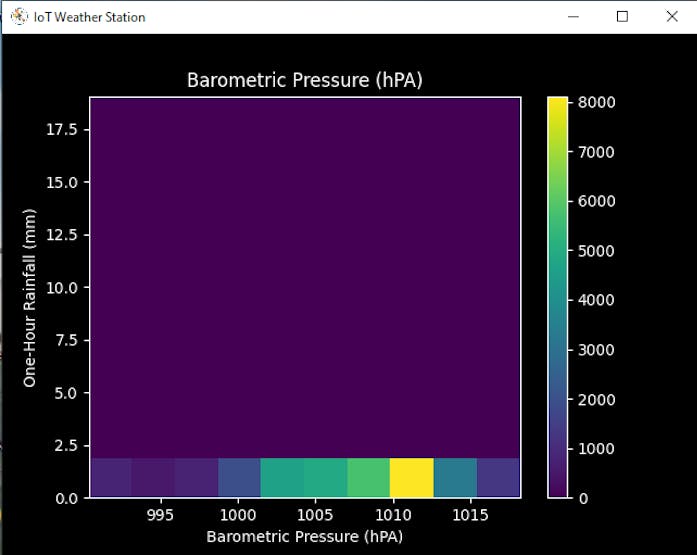Image resolution: width=697 pixels, height=555 pixels.
Task: Click the yellow top of the colorbar
Action: (558, 103)
